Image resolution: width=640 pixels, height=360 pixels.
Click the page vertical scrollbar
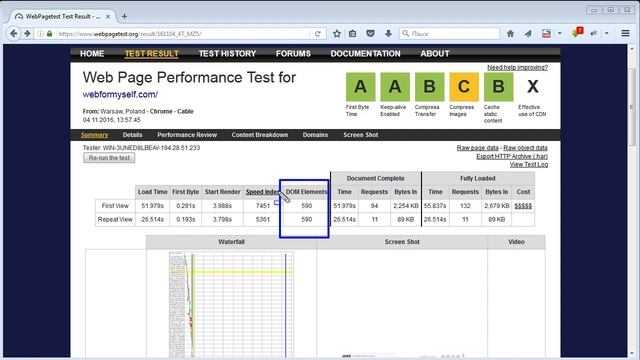pos(632,107)
